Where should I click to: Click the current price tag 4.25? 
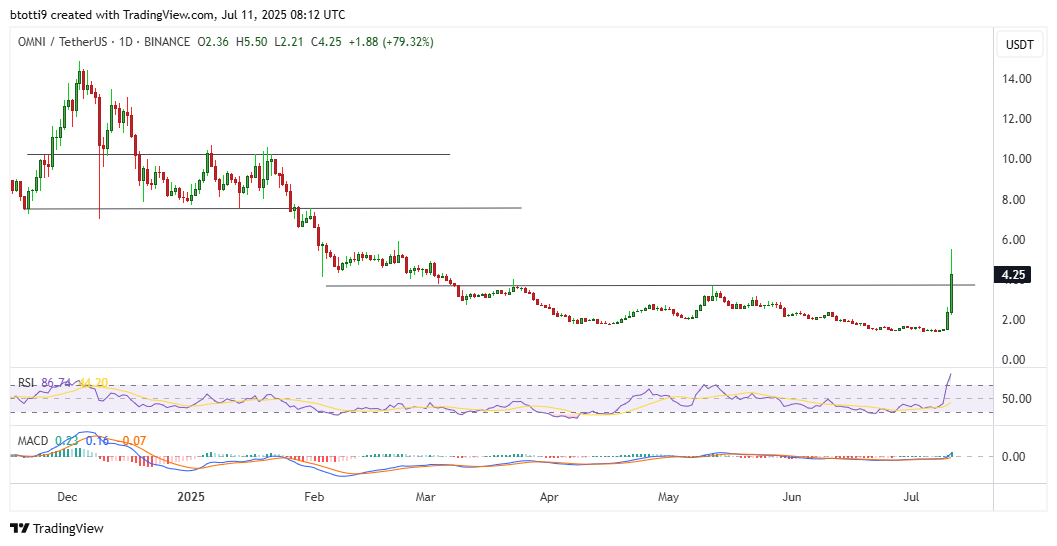[x=1013, y=274]
